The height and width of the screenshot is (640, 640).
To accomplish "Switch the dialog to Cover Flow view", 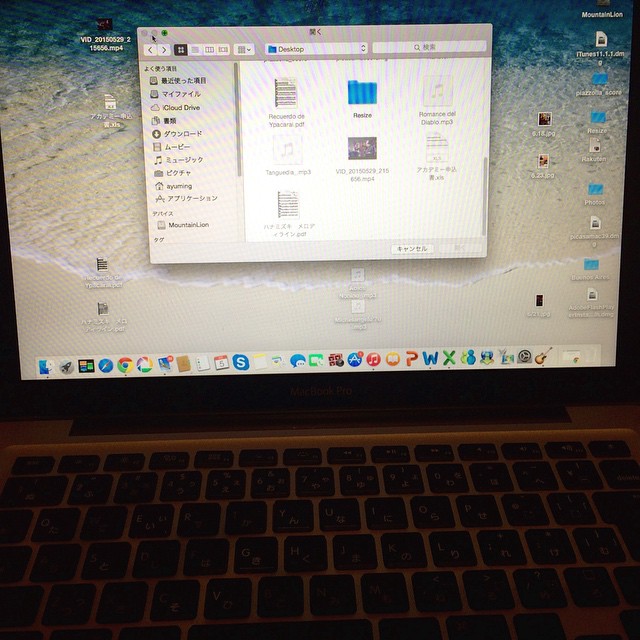I will coord(223,50).
